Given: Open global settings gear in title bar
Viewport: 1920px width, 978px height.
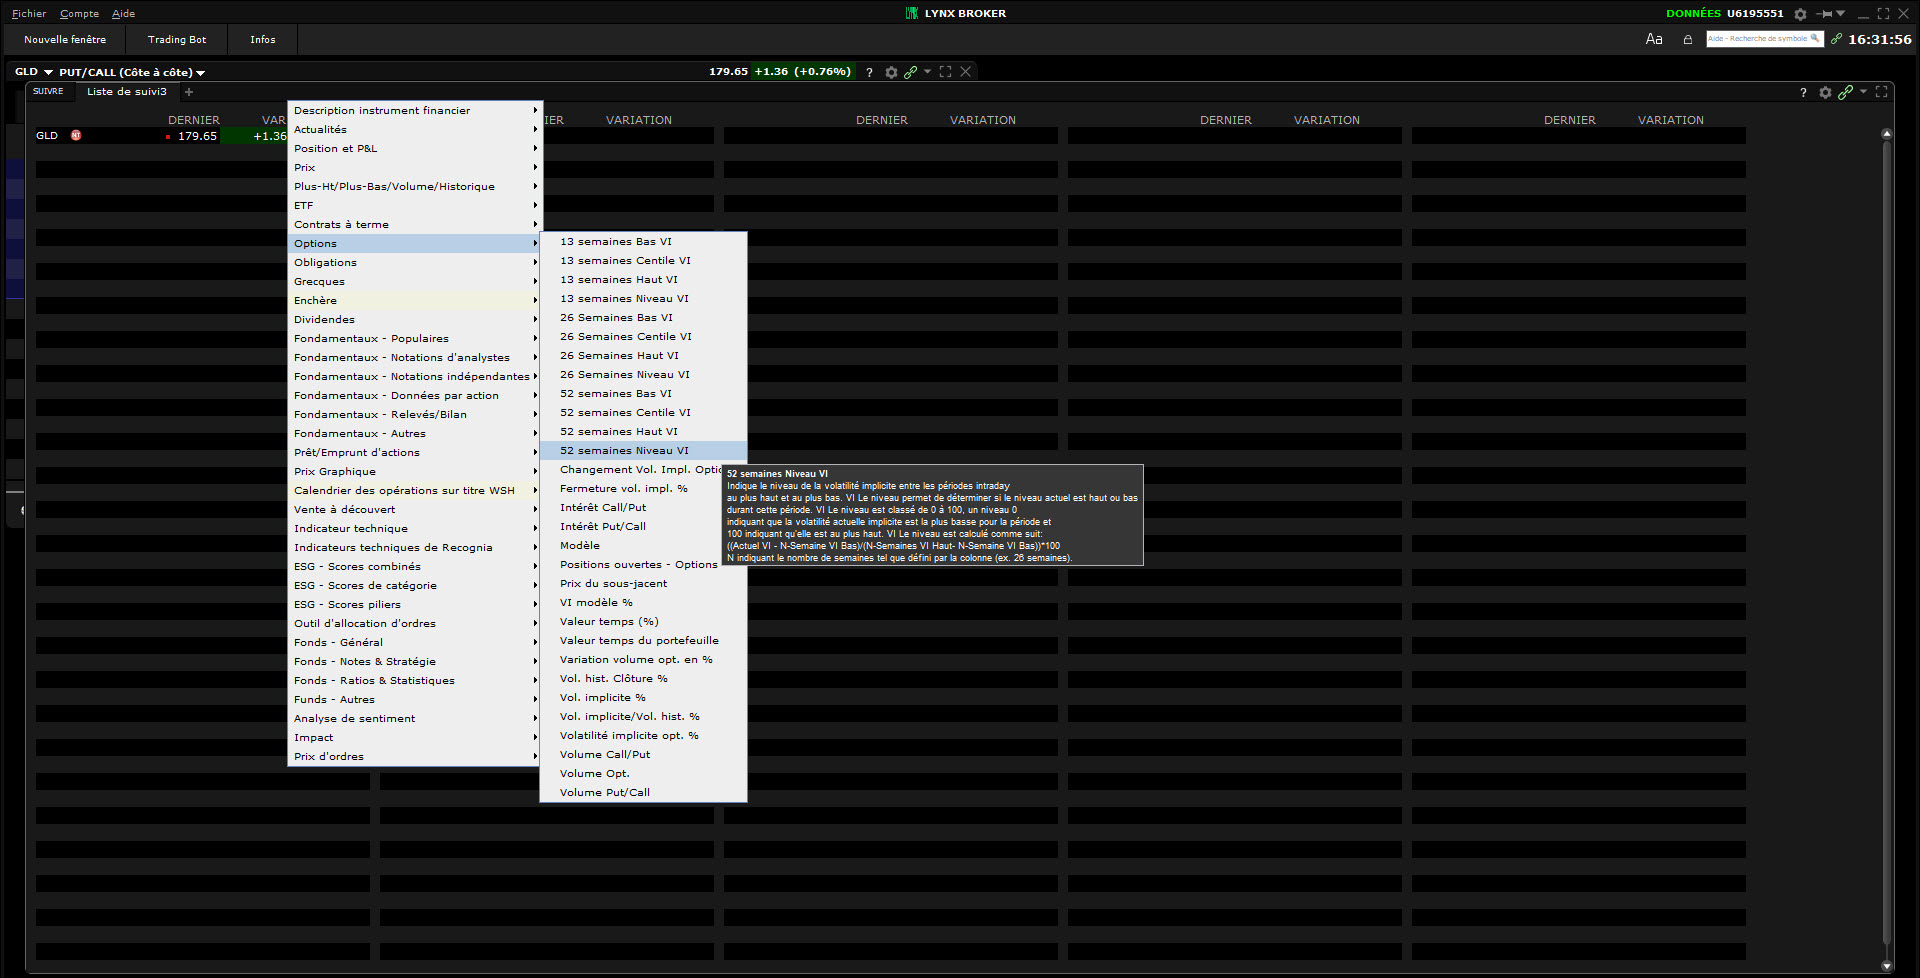Looking at the screenshot, I should [x=1800, y=14].
